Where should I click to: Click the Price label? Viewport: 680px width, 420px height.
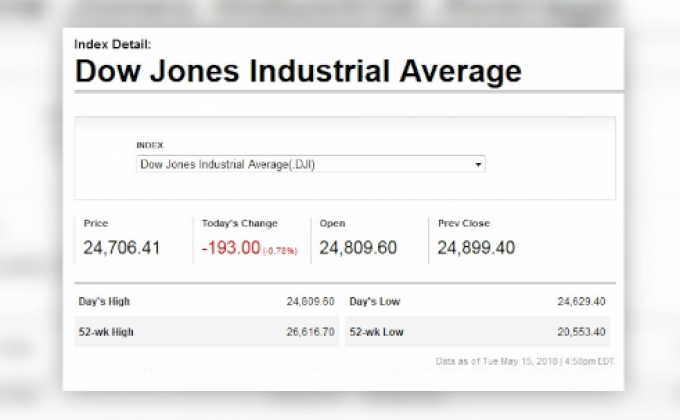coord(96,223)
